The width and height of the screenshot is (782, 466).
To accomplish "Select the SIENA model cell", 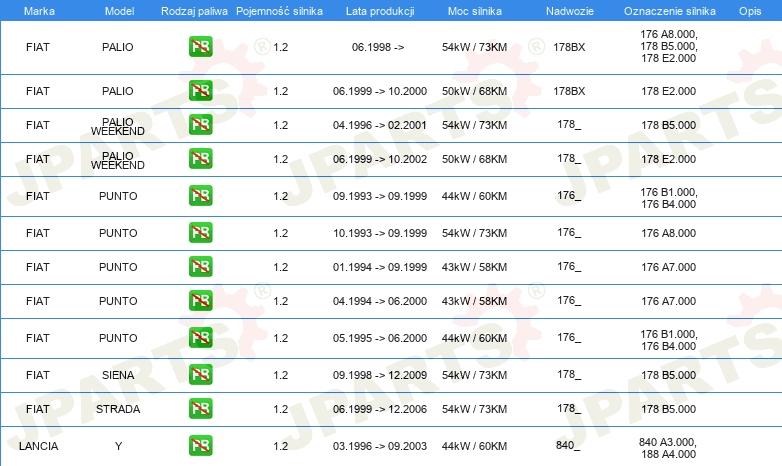I will pos(118,375).
